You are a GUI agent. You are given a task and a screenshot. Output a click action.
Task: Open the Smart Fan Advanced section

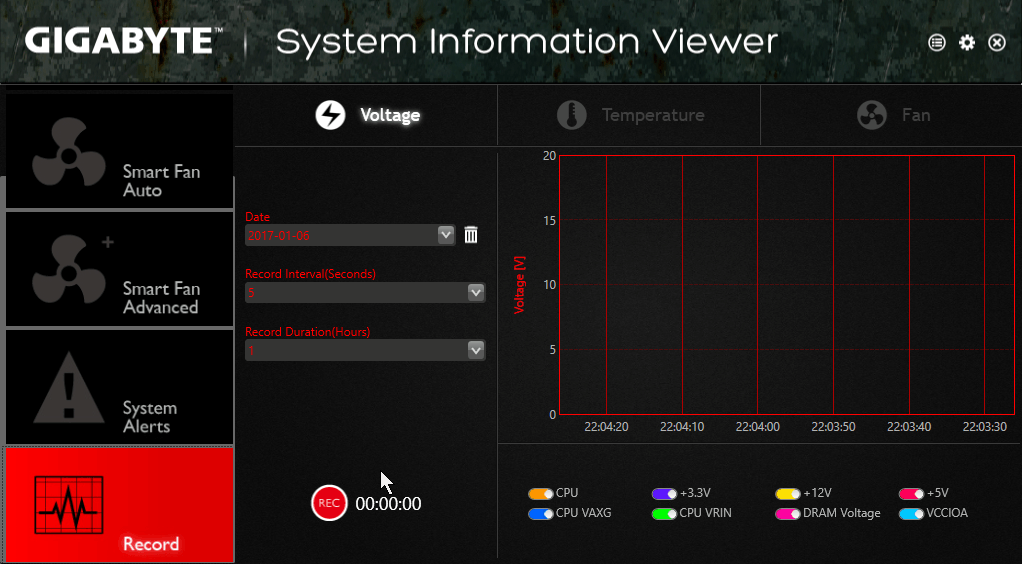pos(119,269)
